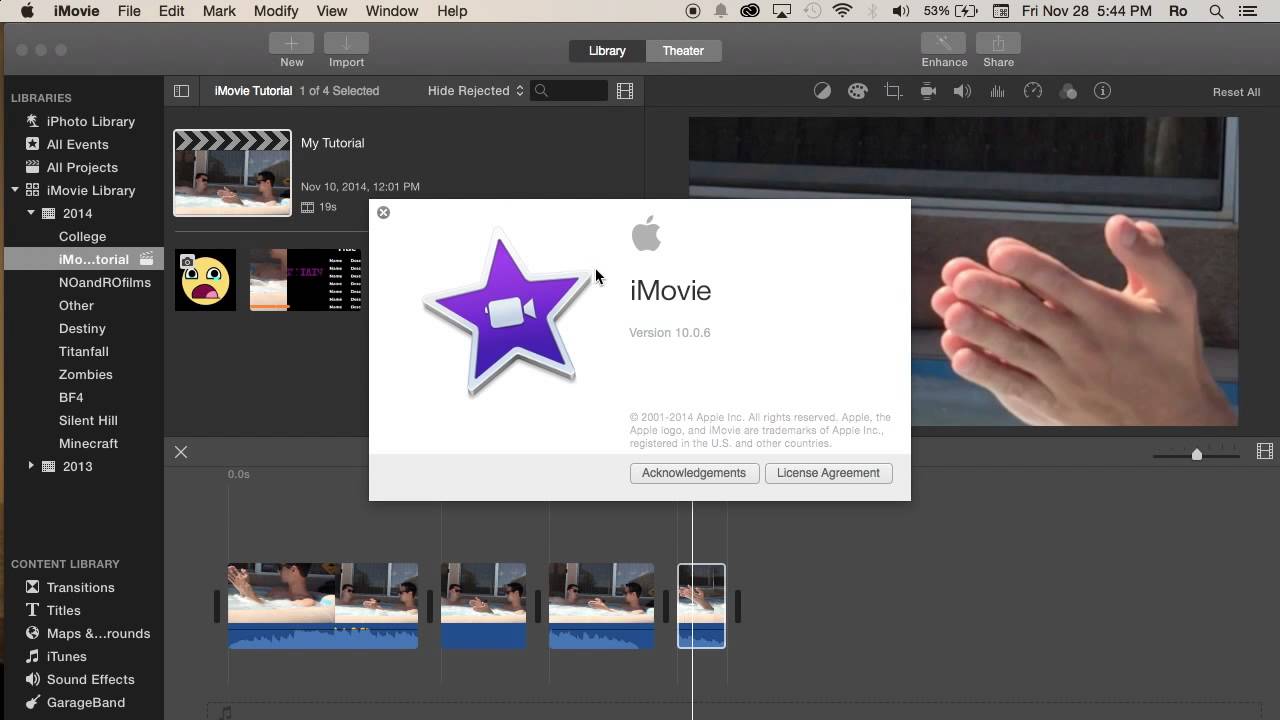The image size is (1280, 720).
Task: Adjust the timeline zoom slider
Action: pyautogui.click(x=1196, y=454)
